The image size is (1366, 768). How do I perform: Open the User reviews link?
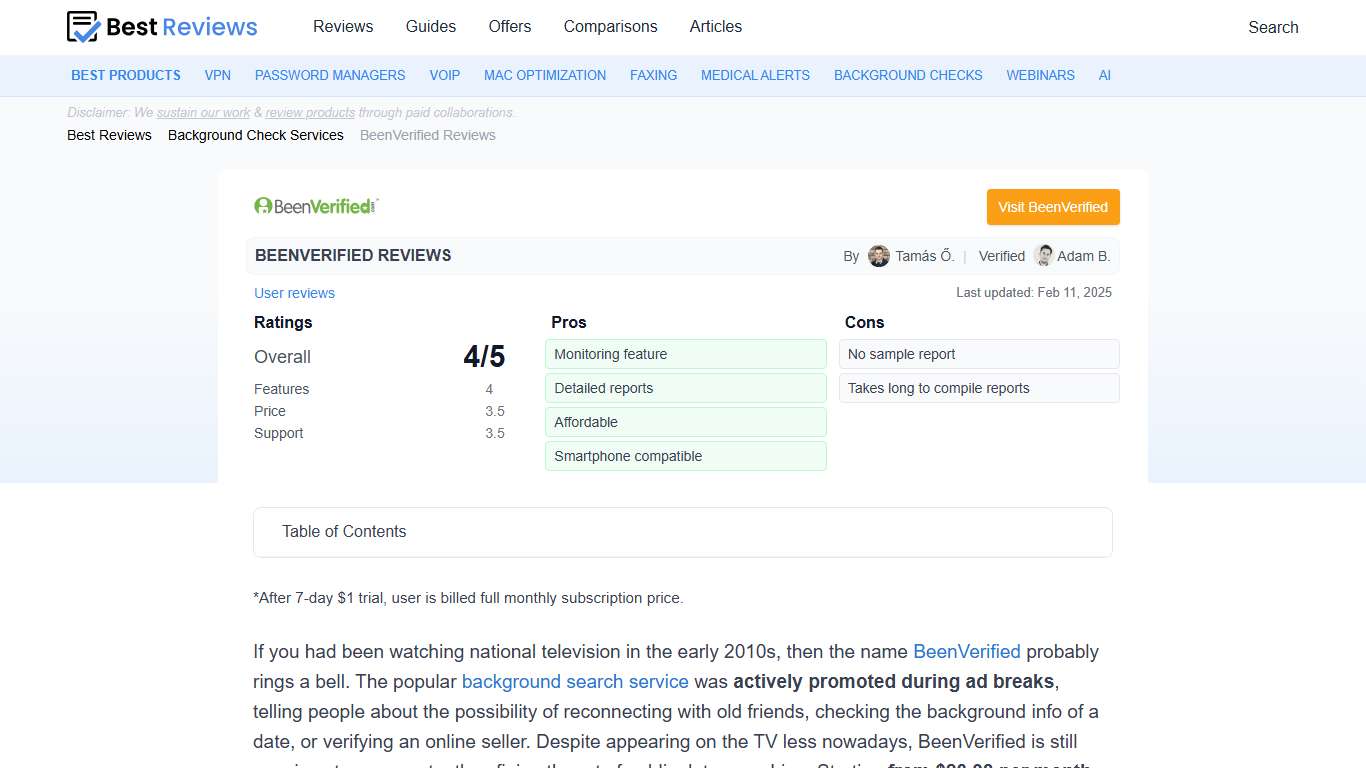(294, 293)
